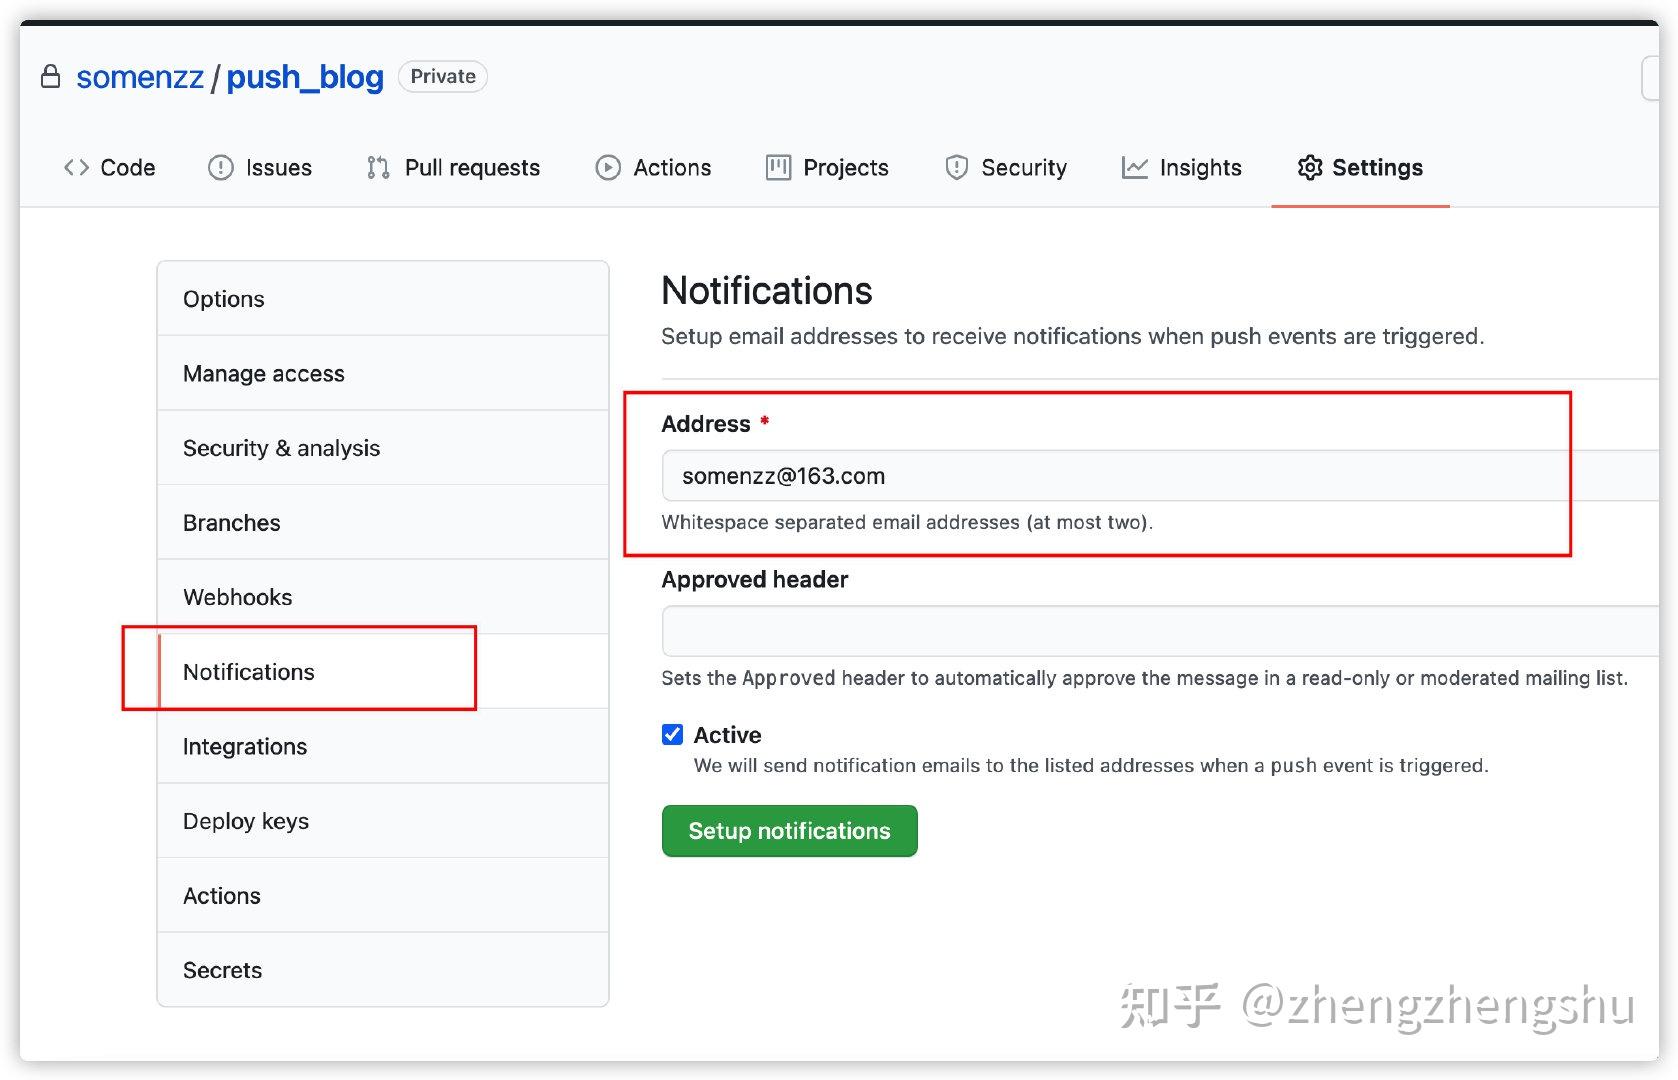This screenshot has width=1678, height=1080.
Task: Select Deploy keys settings section
Action: click(x=245, y=820)
